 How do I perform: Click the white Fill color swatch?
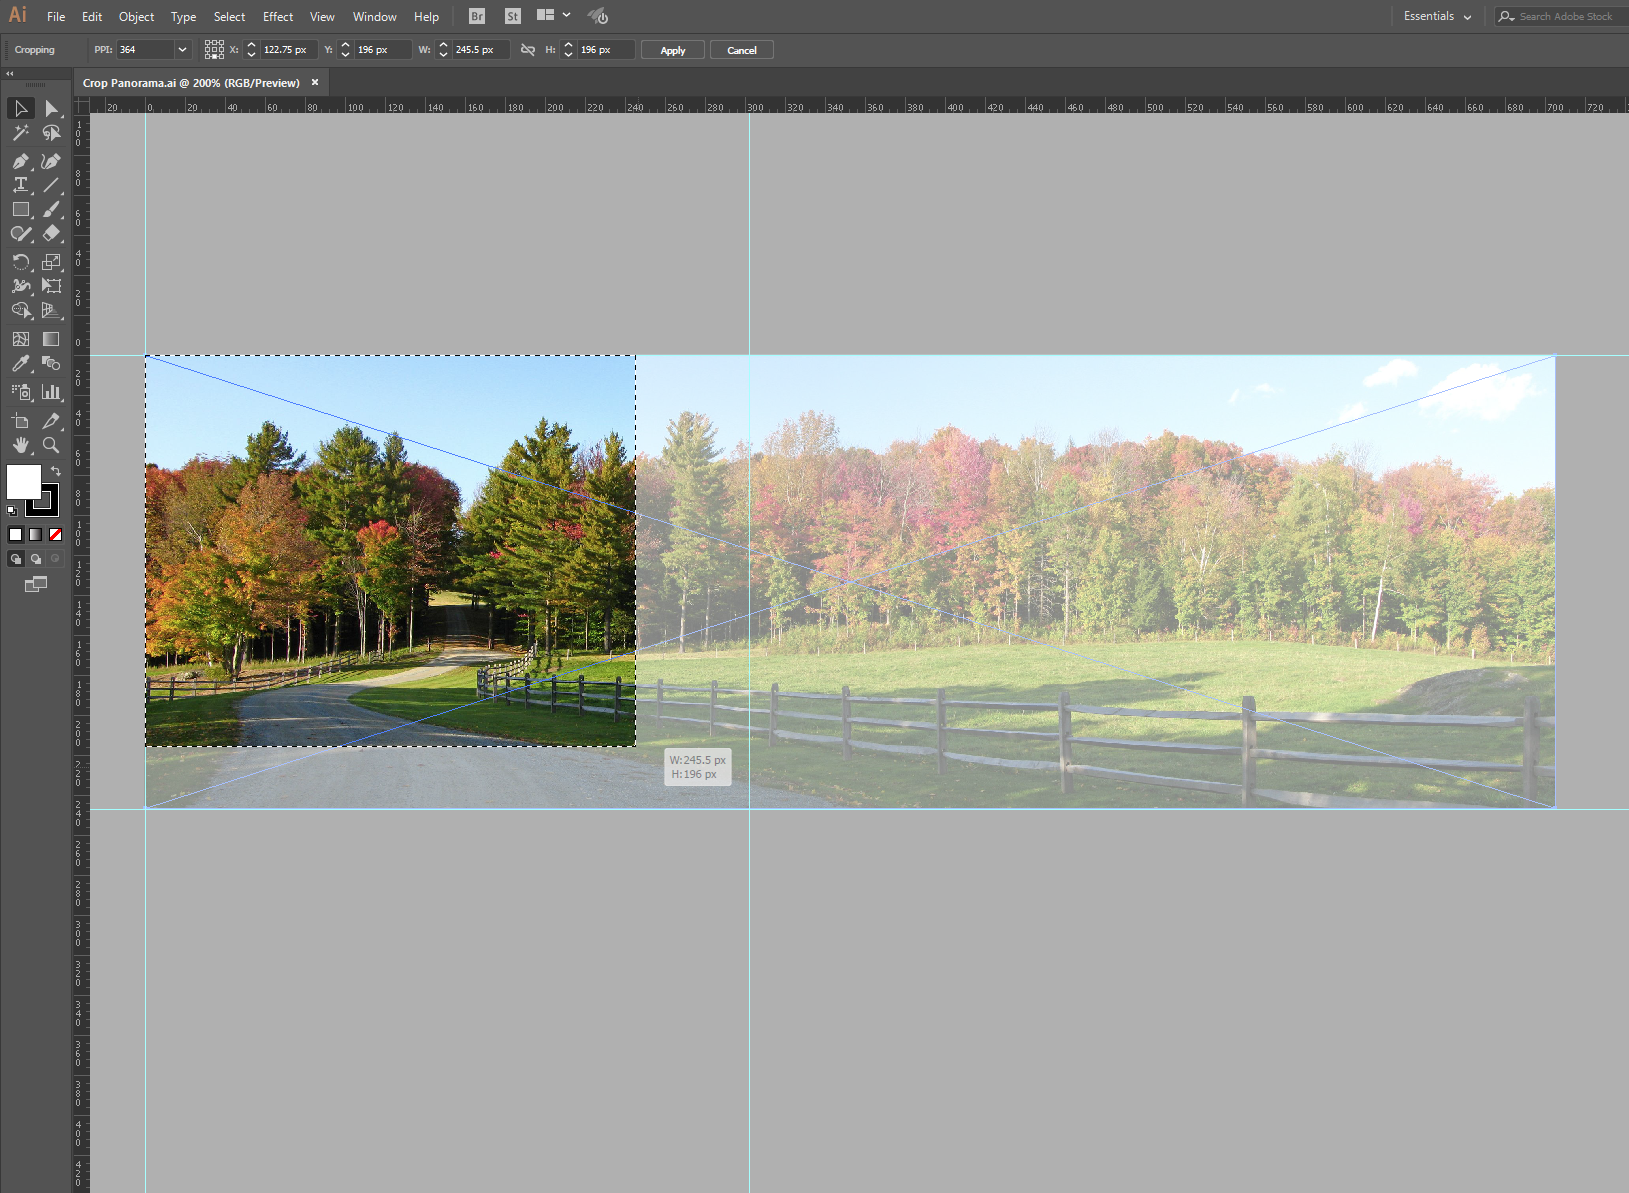tap(23, 481)
